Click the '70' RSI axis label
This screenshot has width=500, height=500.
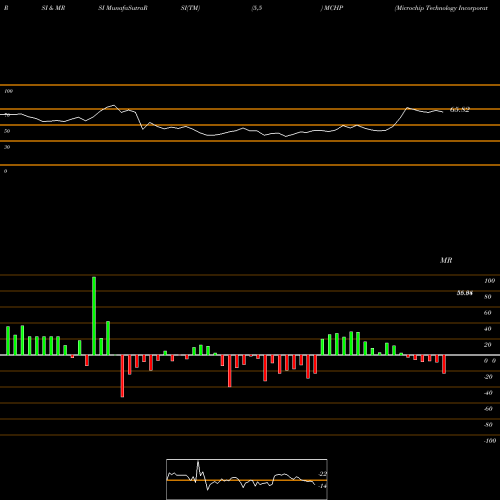(x=7, y=115)
